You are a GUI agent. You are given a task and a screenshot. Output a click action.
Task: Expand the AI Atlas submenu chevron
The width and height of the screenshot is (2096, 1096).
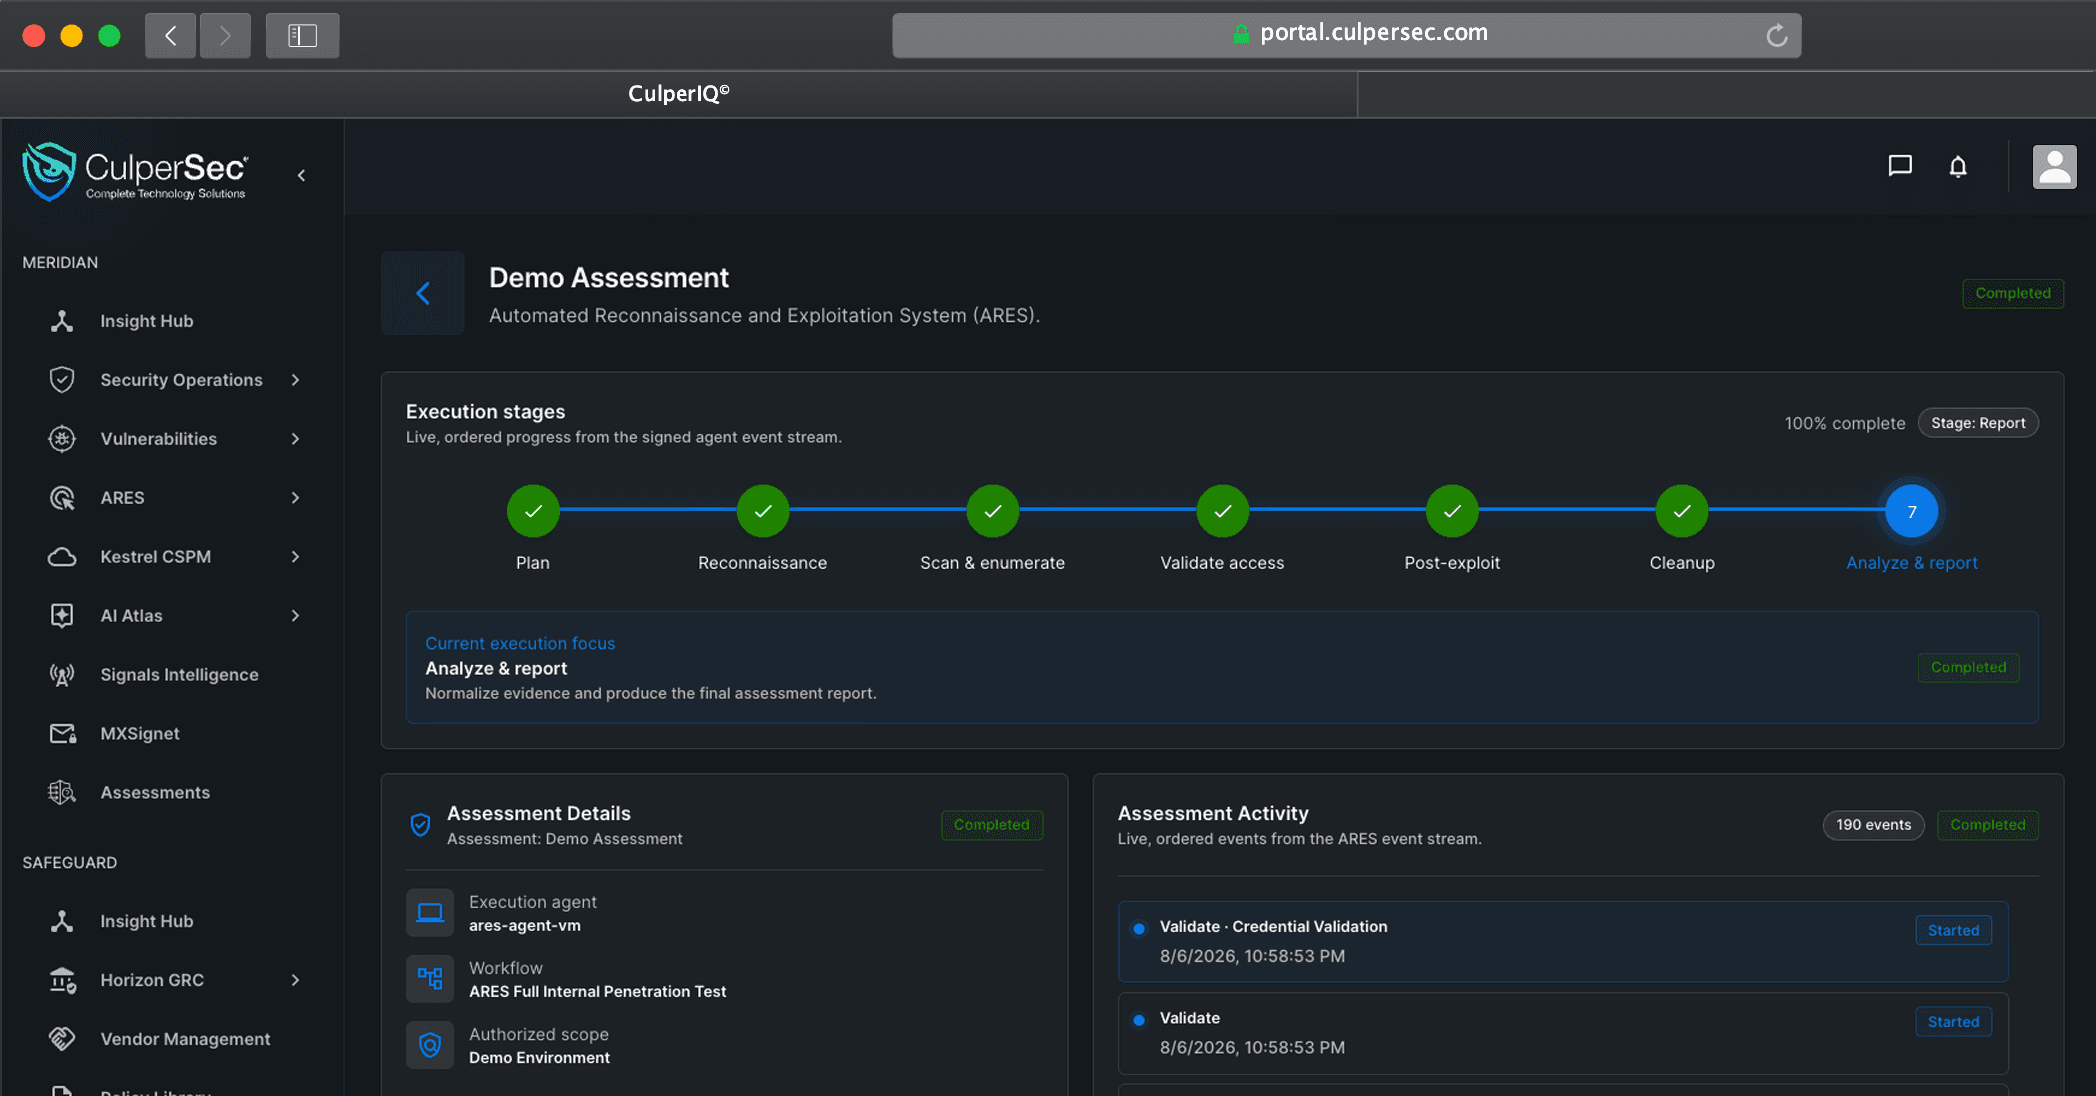coord(295,616)
